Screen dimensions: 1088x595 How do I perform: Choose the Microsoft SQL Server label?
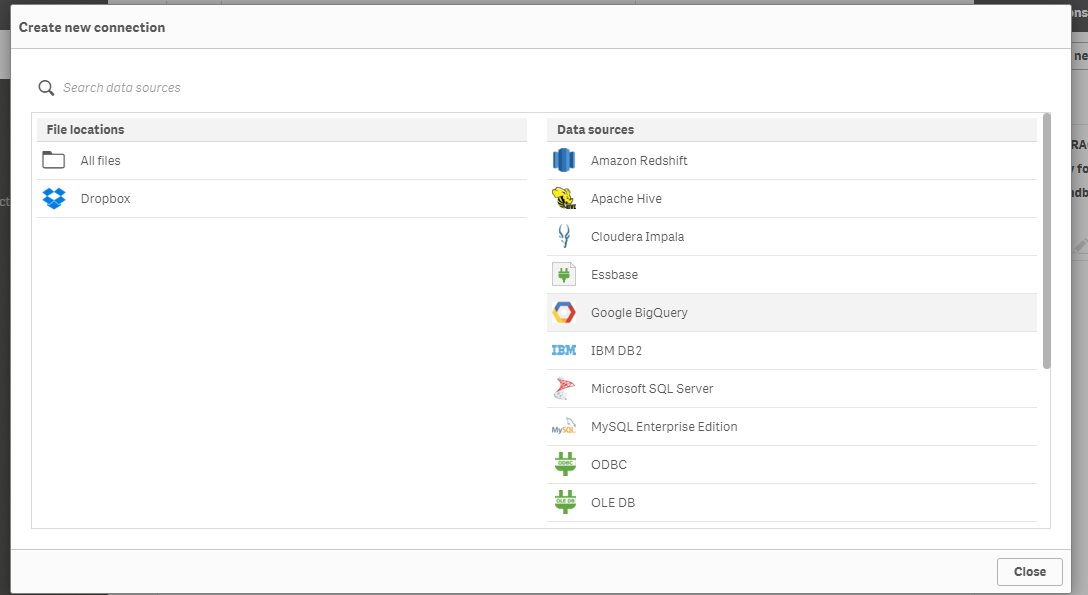click(x=652, y=389)
